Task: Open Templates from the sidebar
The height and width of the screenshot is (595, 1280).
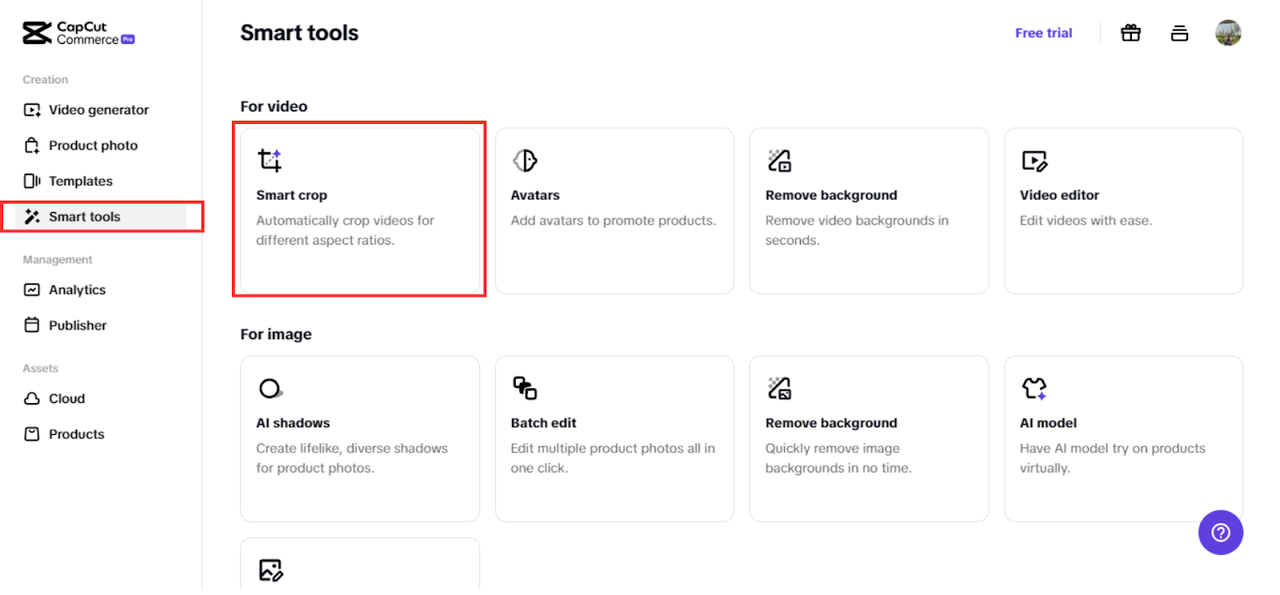Action: coord(80,181)
